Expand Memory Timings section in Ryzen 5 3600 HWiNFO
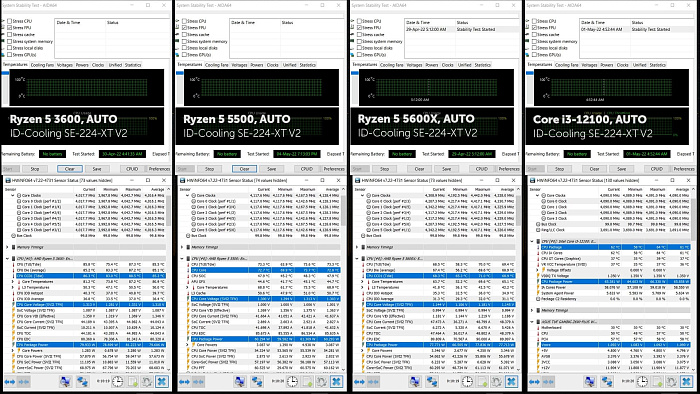Image resolution: width=700 pixels, height=394 pixels. tap(7, 247)
